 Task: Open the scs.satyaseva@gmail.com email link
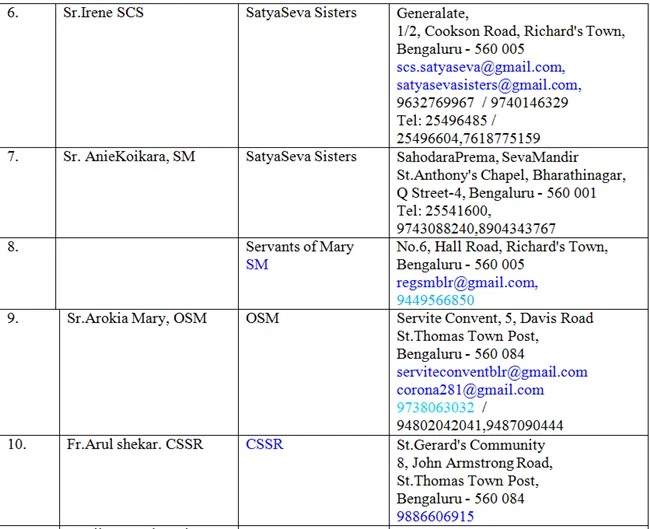(481, 67)
